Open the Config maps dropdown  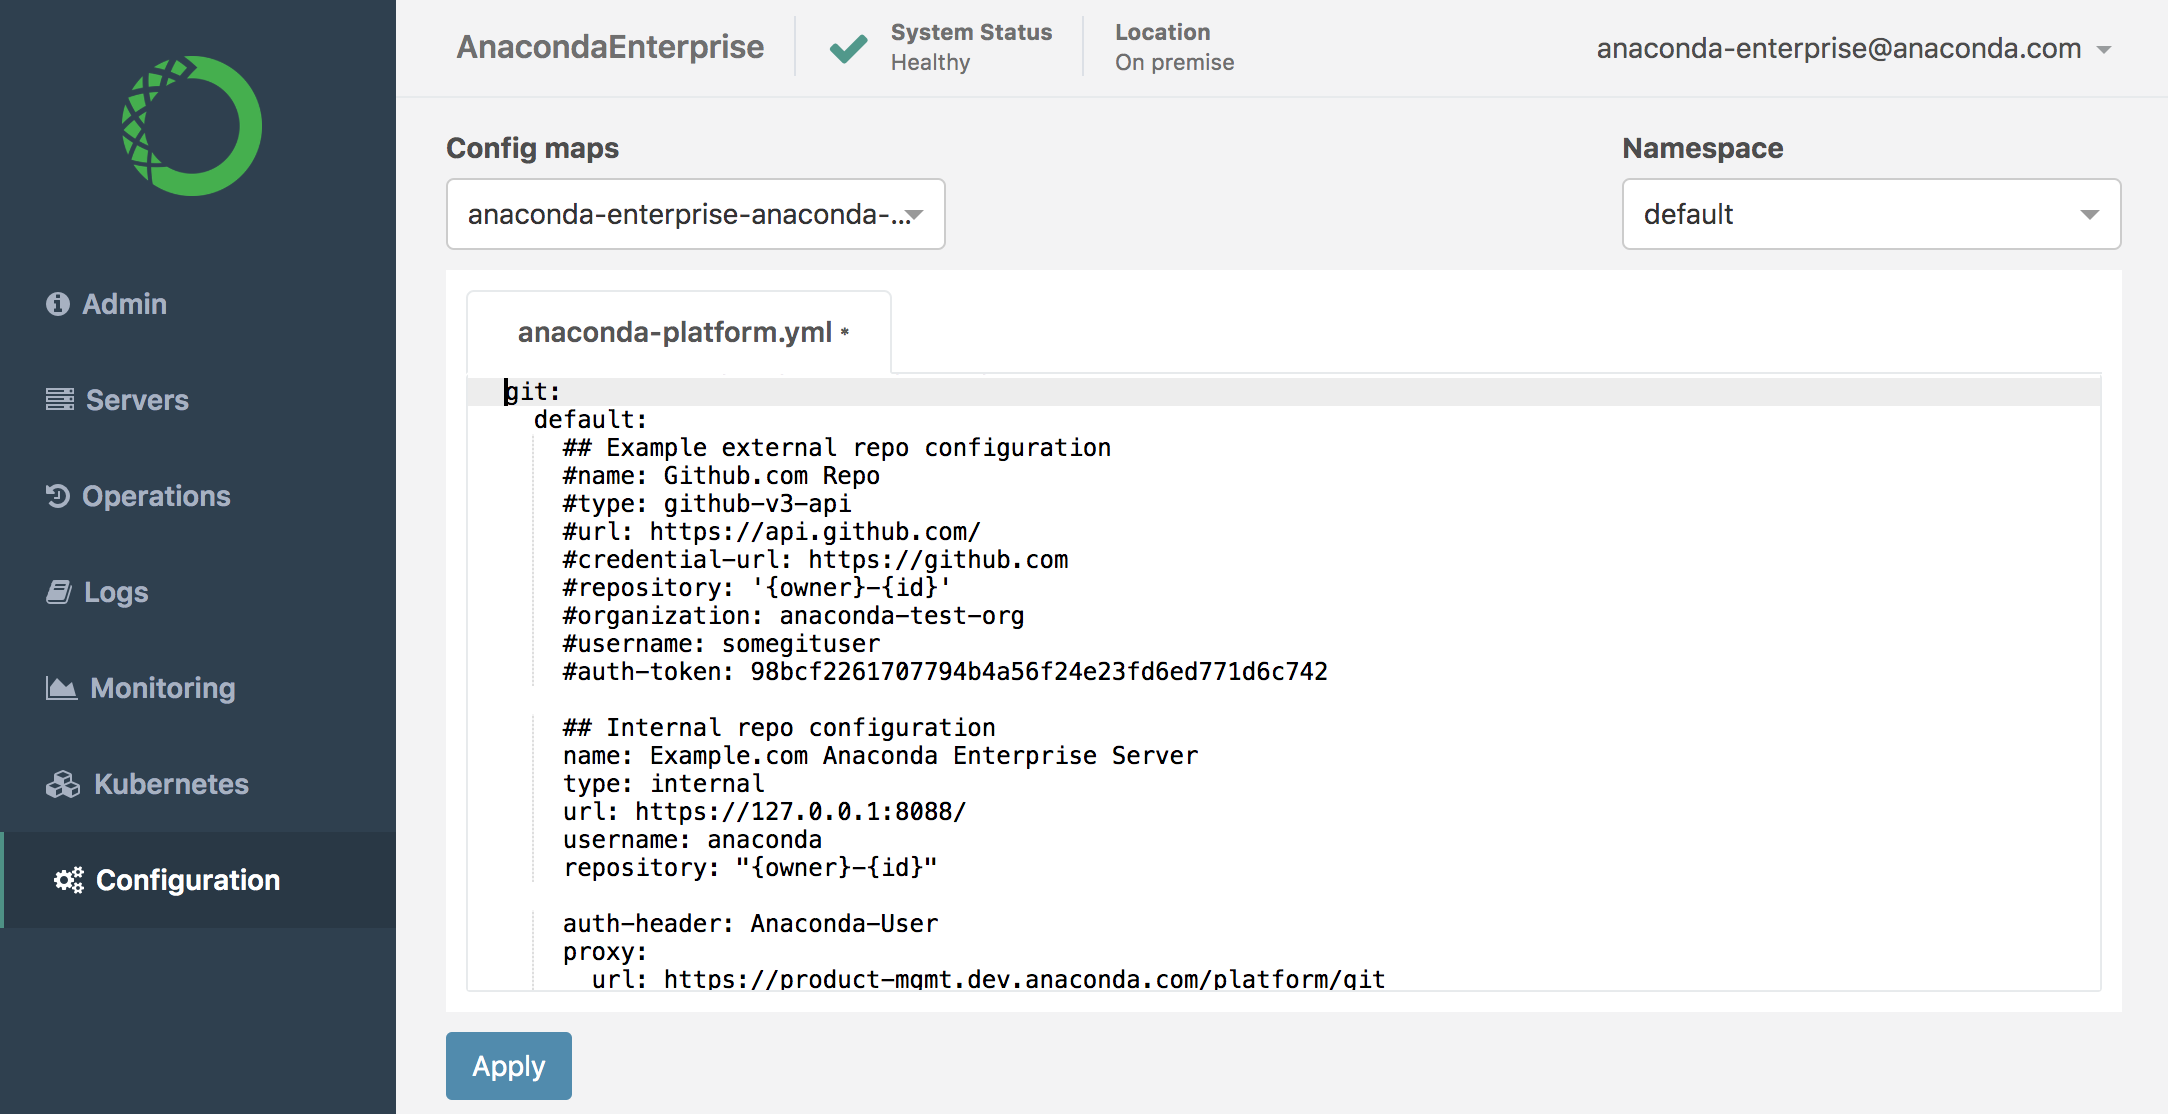click(x=695, y=214)
